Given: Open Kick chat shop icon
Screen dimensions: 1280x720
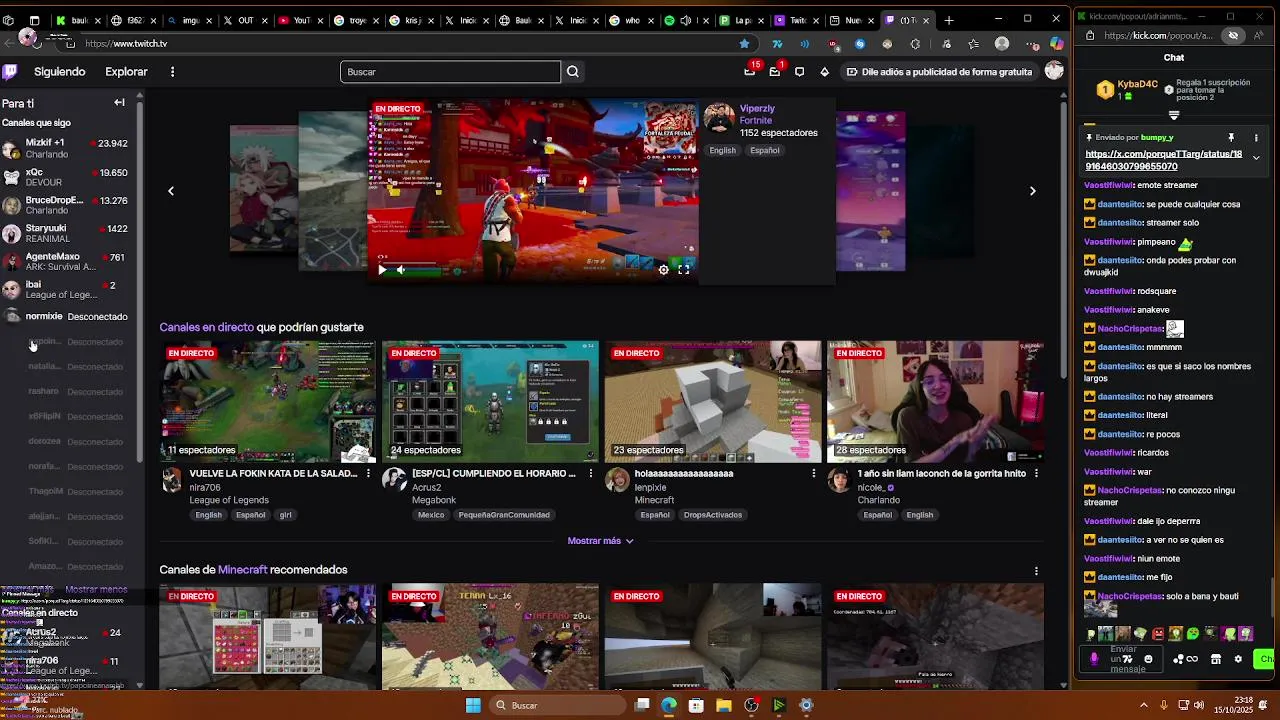Looking at the screenshot, I should click(1216, 659).
